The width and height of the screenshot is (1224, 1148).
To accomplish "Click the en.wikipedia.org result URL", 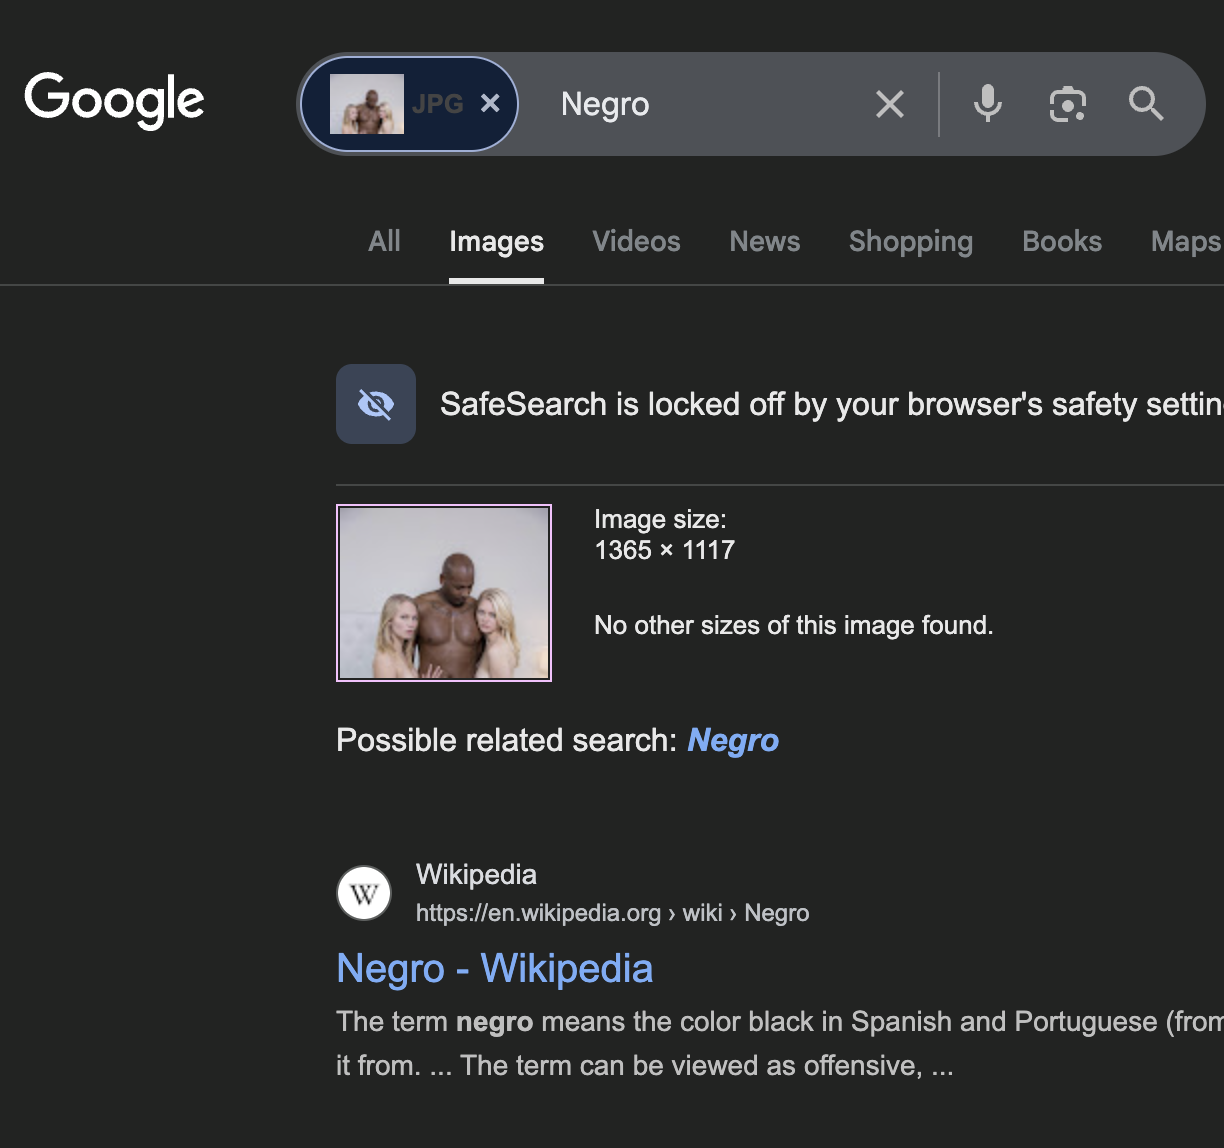I will coord(613,913).
